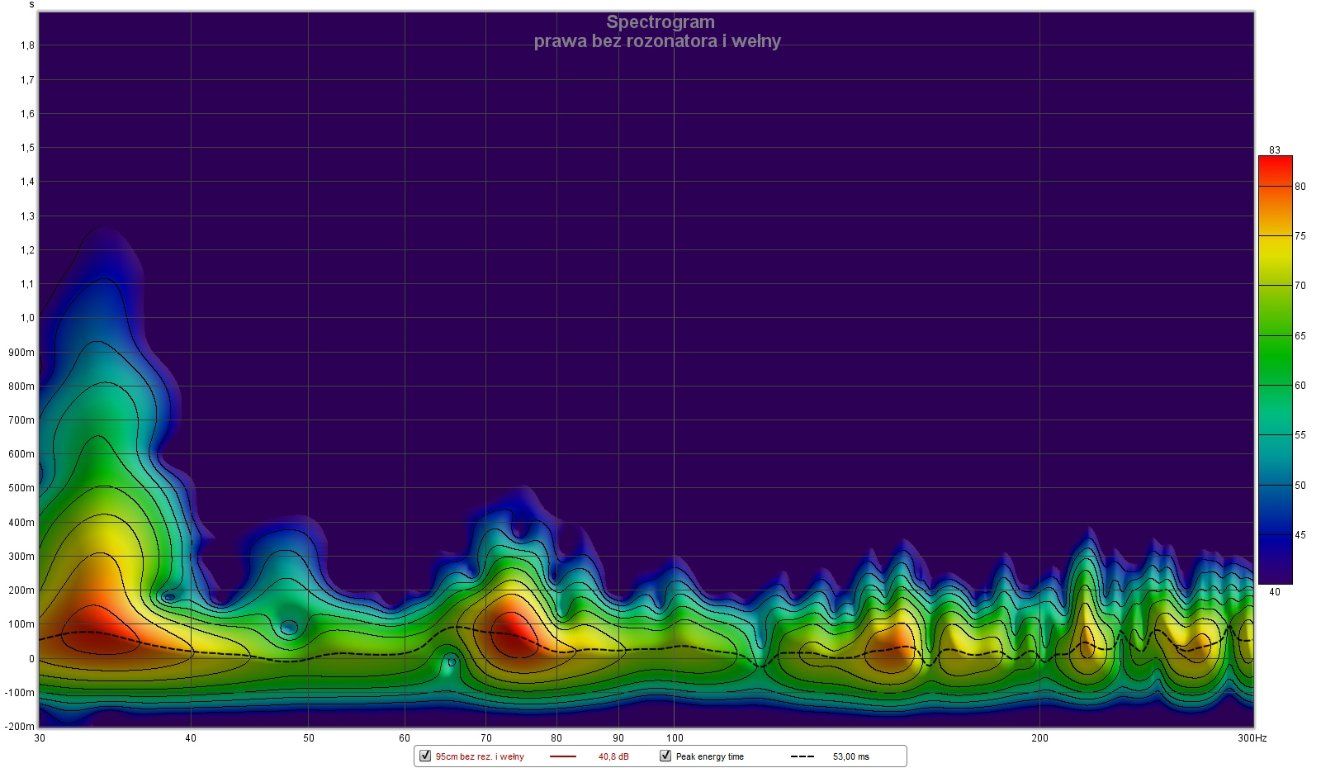Click the red line sample for 95cm trace

point(564,757)
